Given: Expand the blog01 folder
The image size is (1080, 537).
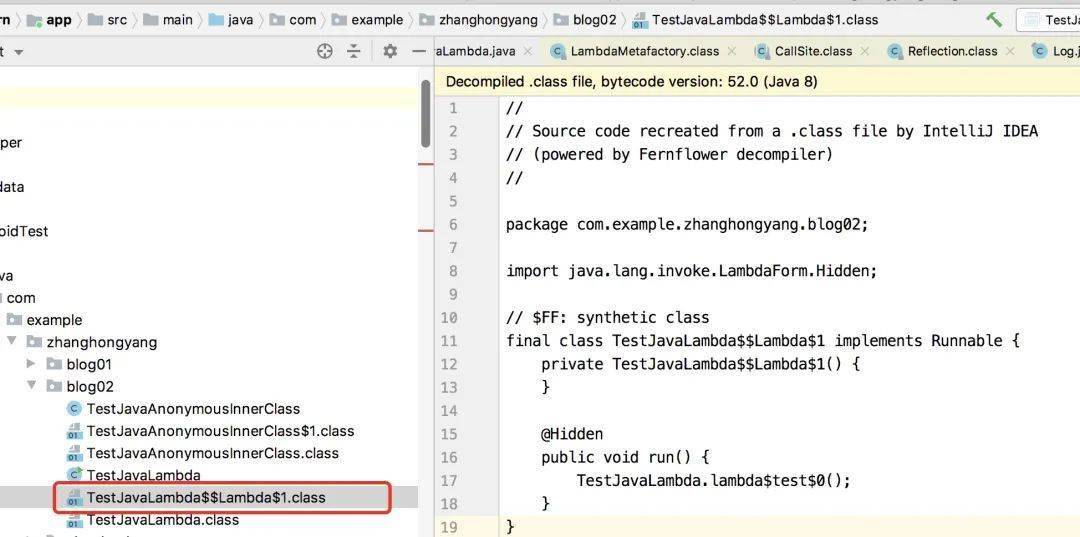Looking at the screenshot, I should point(31,364).
